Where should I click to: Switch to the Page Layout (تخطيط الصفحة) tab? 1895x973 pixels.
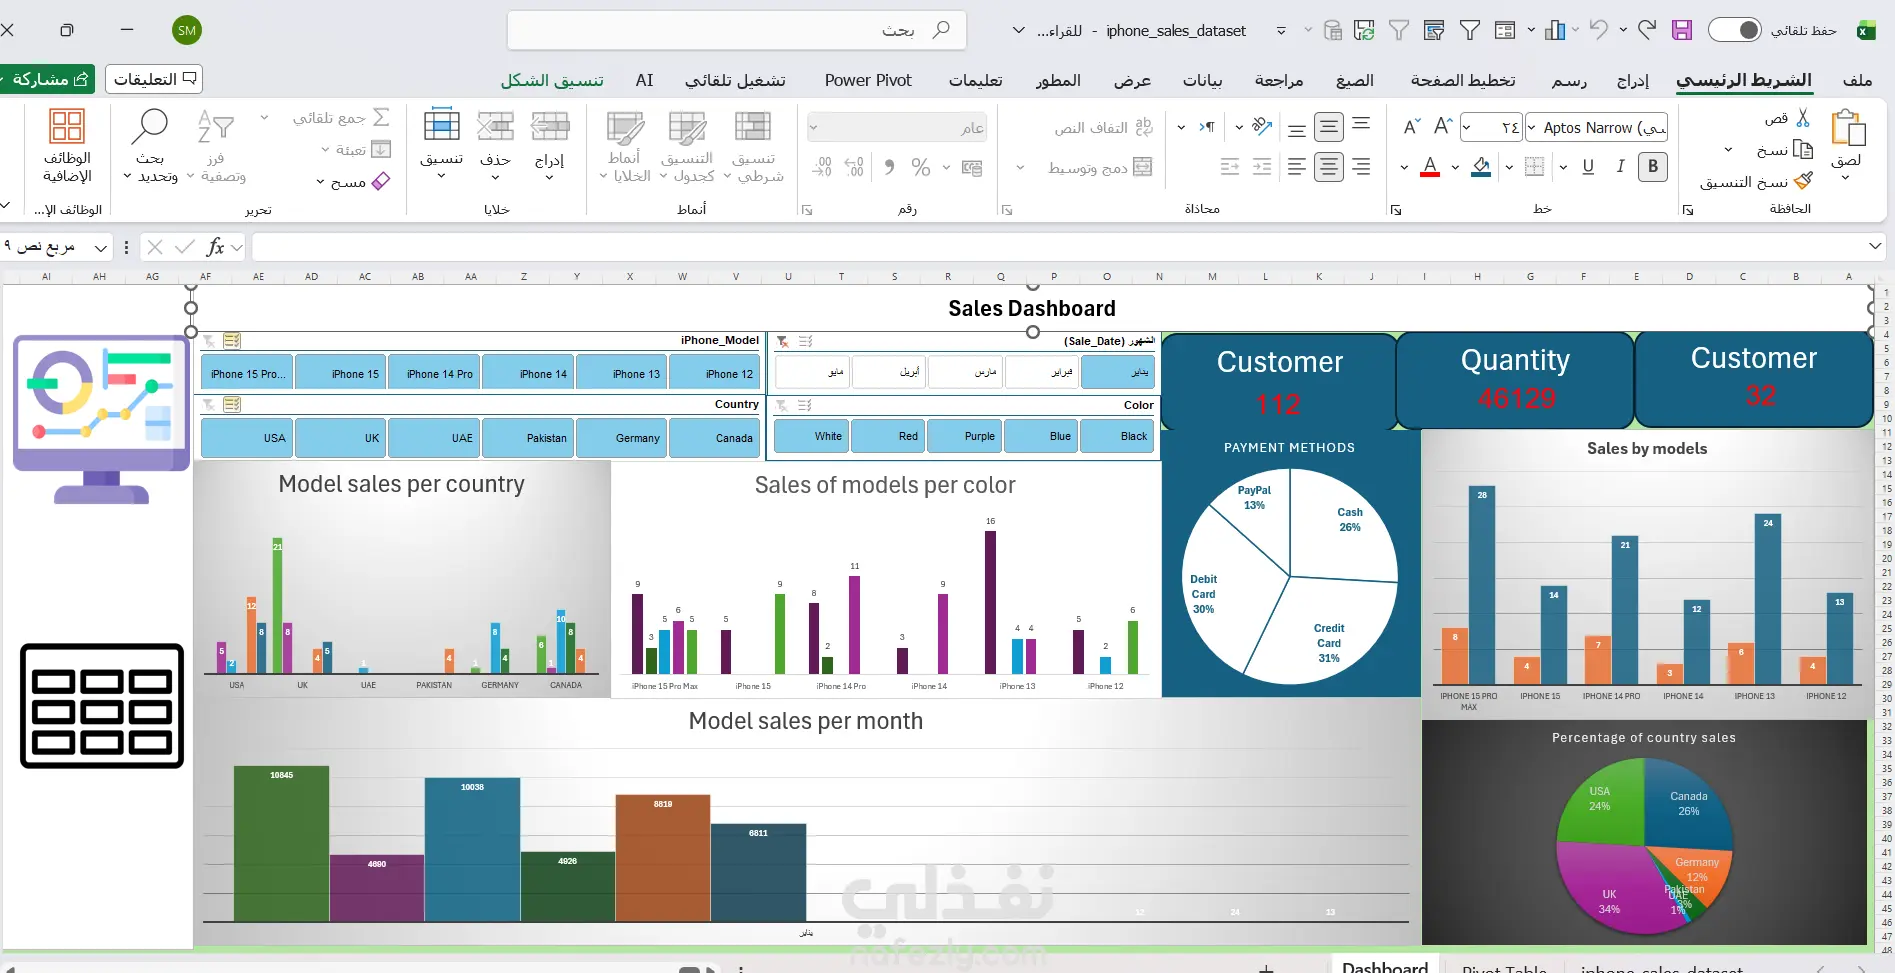click(x=1463, y=80)
